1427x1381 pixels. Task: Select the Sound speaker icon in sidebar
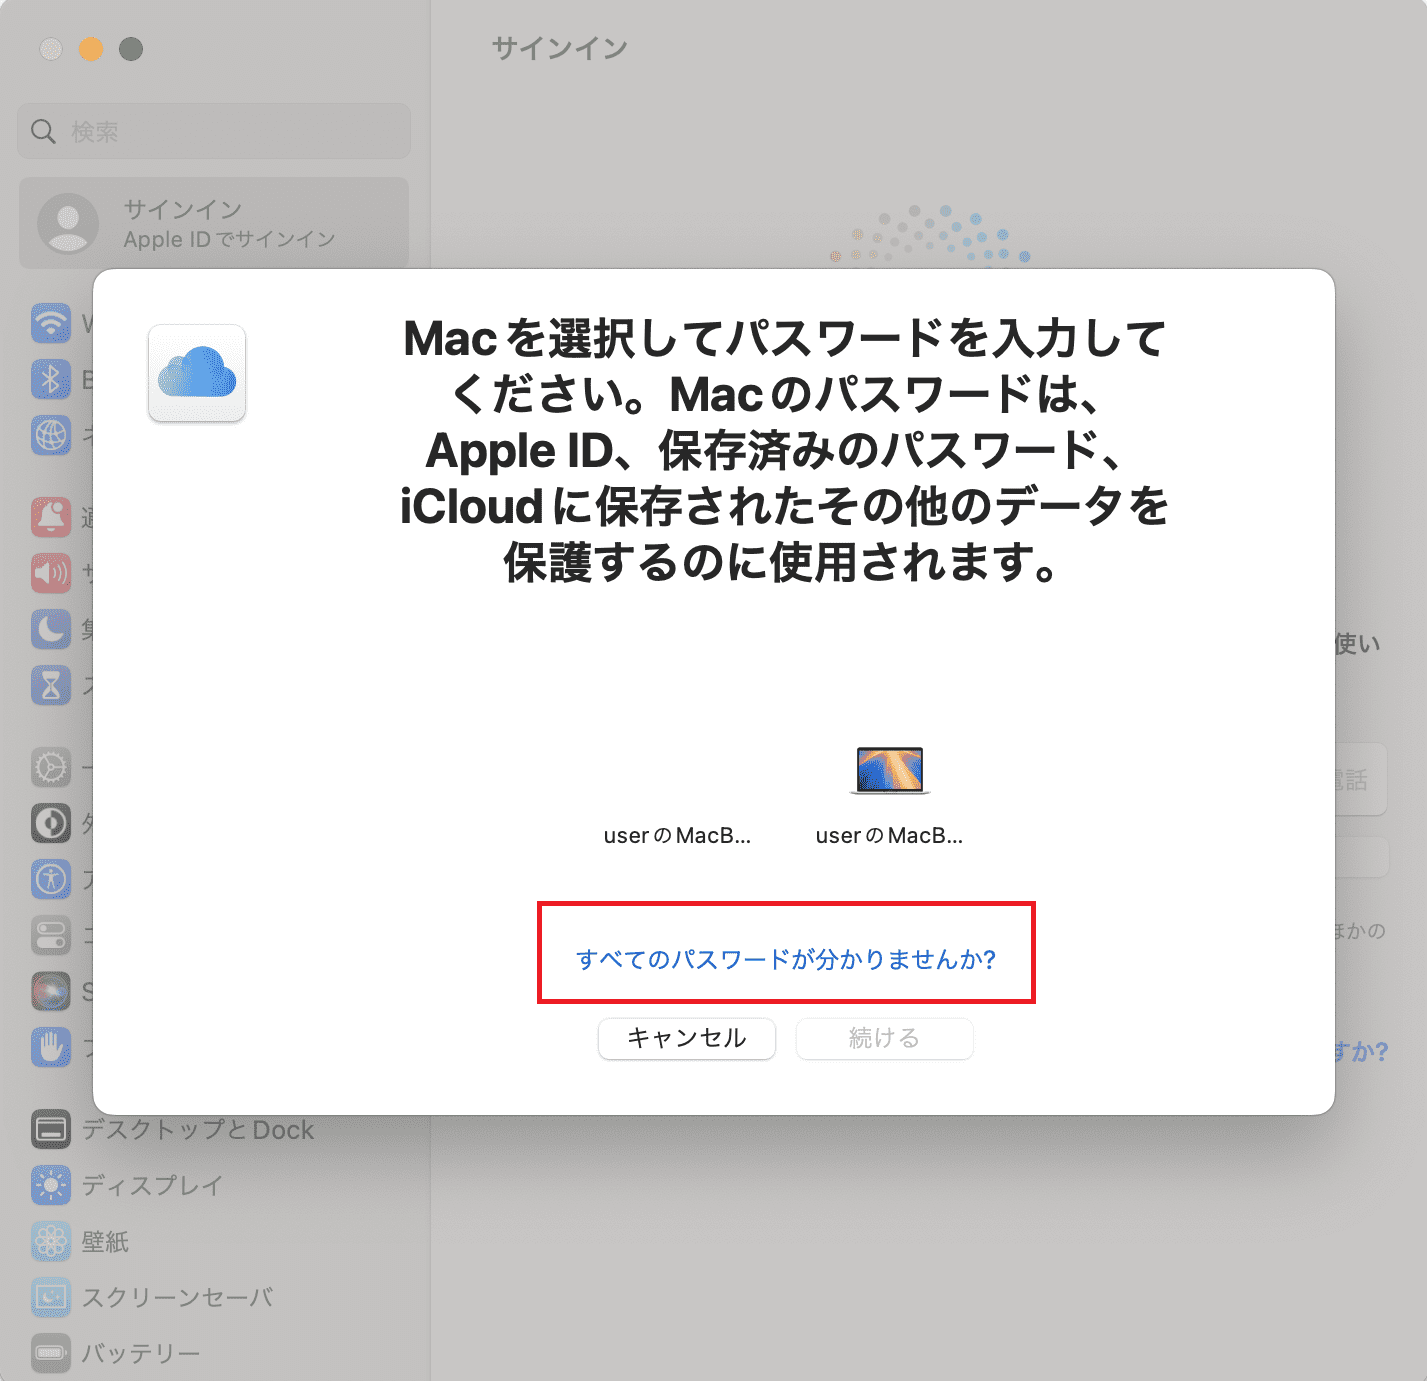pyautogui.click(x=51, y=573)
